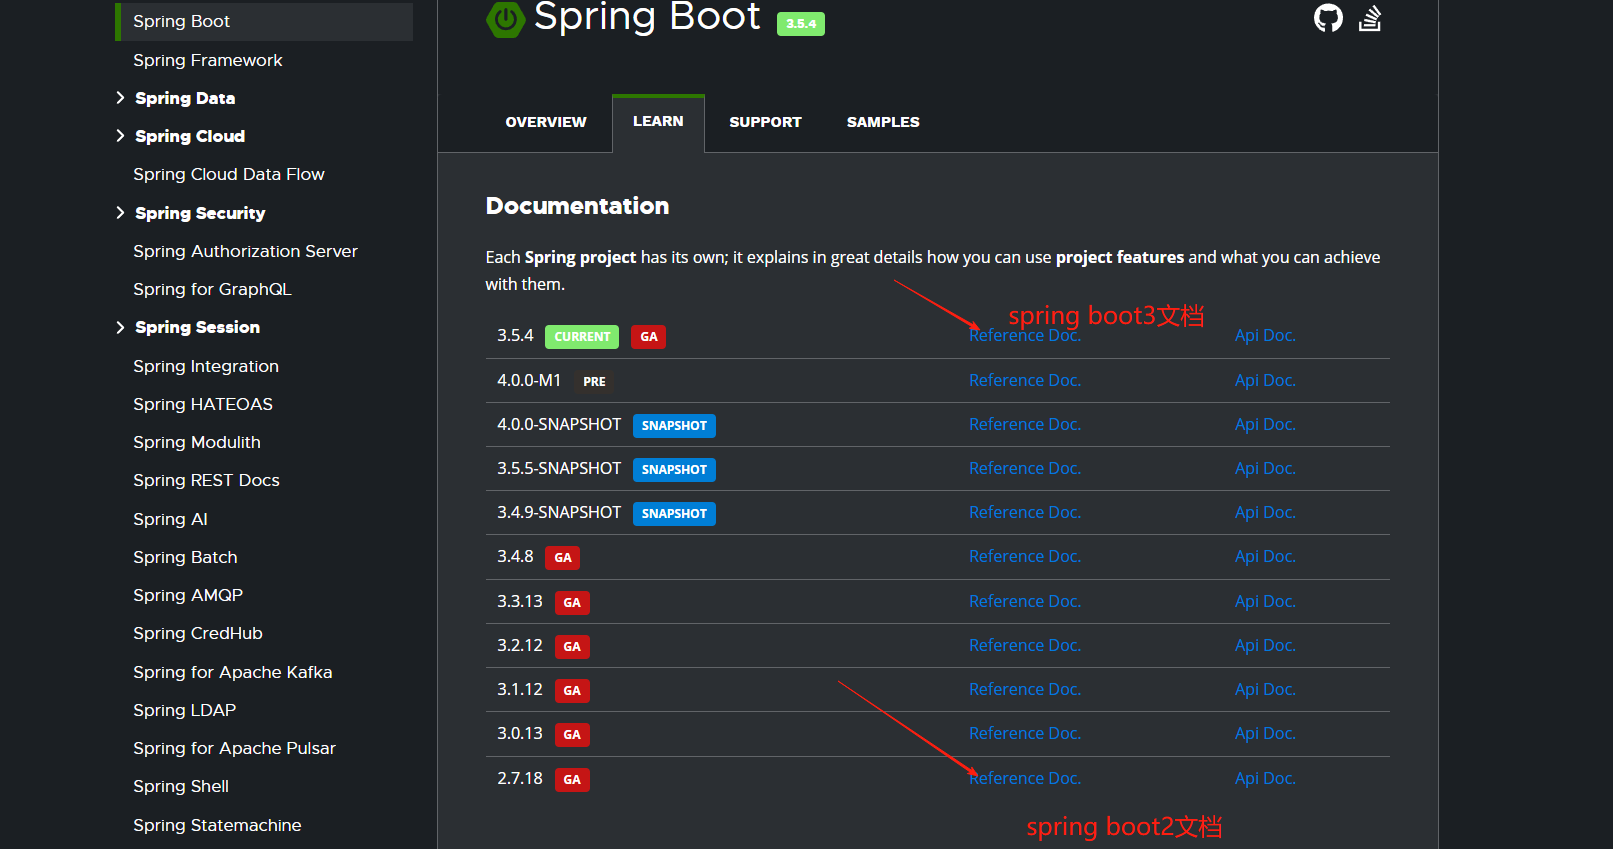The height and width of the screenshot is (849, 1613).
Task: Open Spring AI project
Action: point(170,519)
